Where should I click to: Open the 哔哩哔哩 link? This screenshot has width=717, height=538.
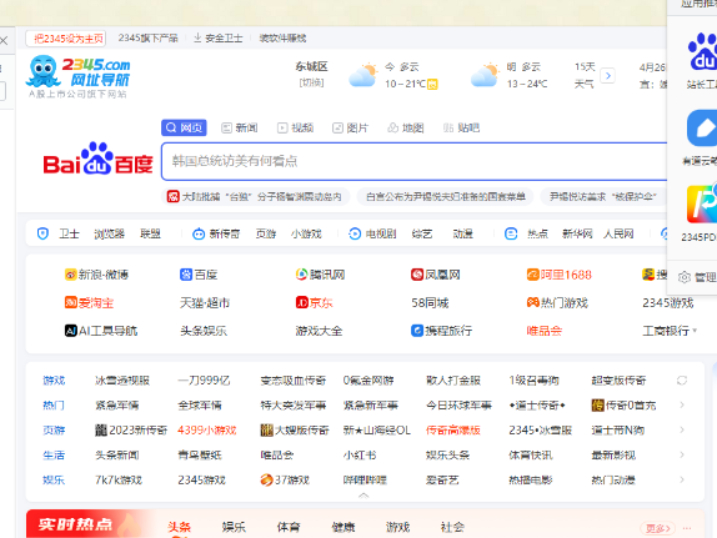tap(365, 480)
